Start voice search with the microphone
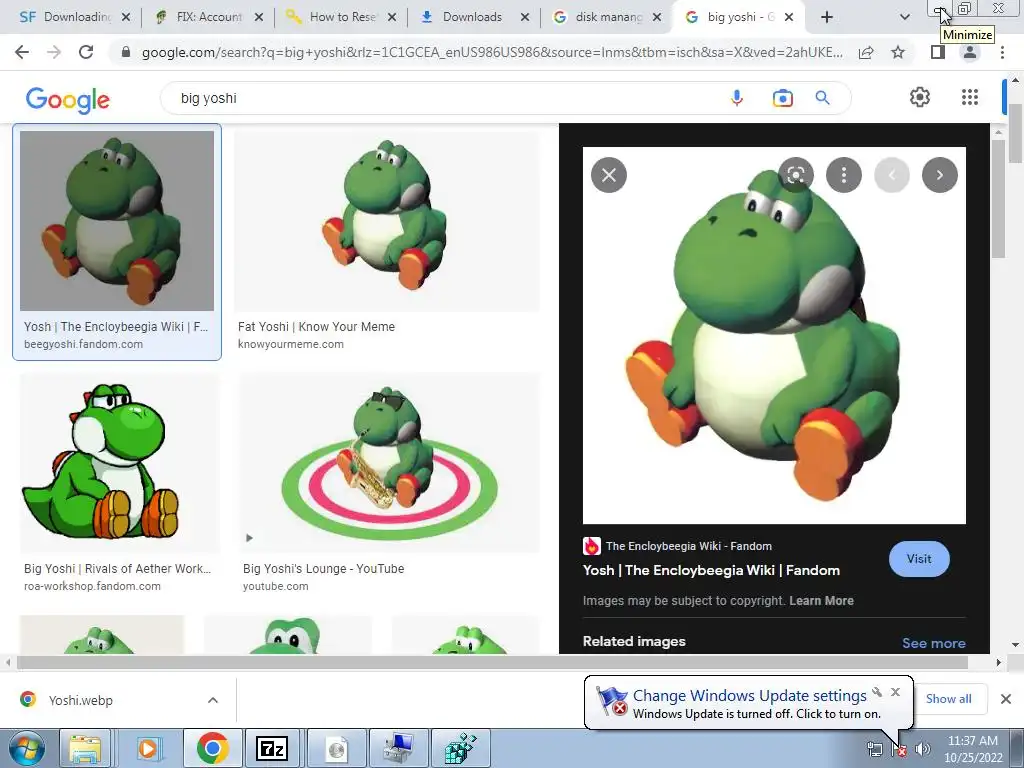 (x=737, y=98)
